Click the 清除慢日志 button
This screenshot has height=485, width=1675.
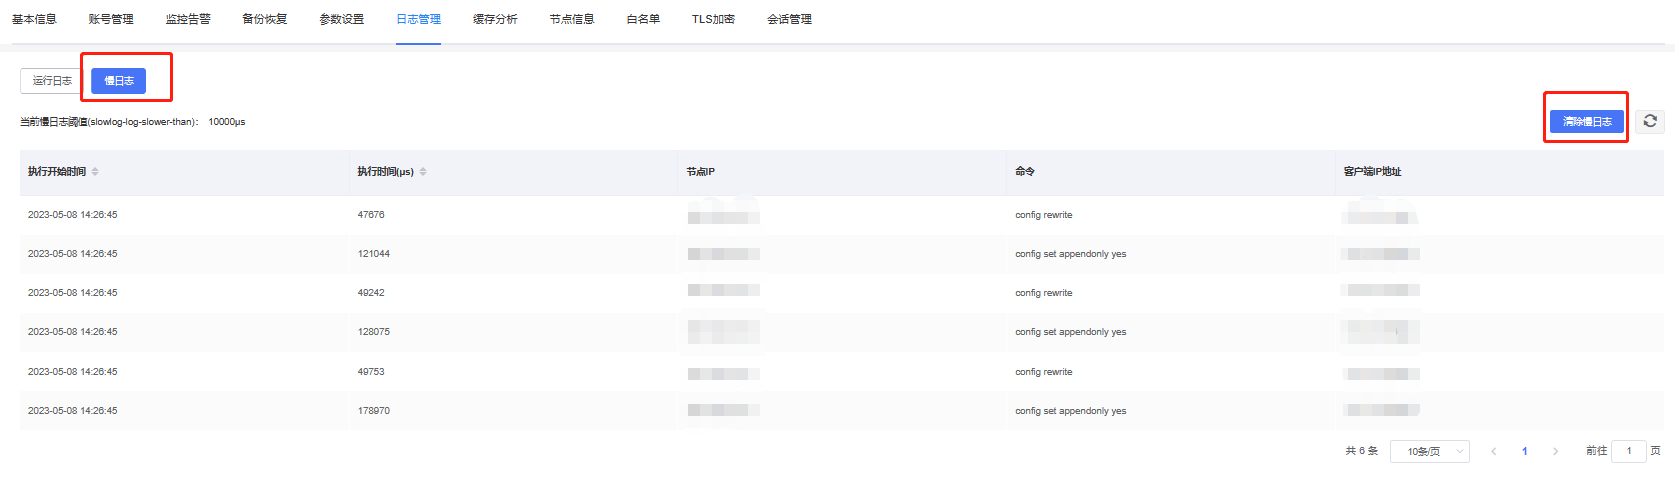1587,121
